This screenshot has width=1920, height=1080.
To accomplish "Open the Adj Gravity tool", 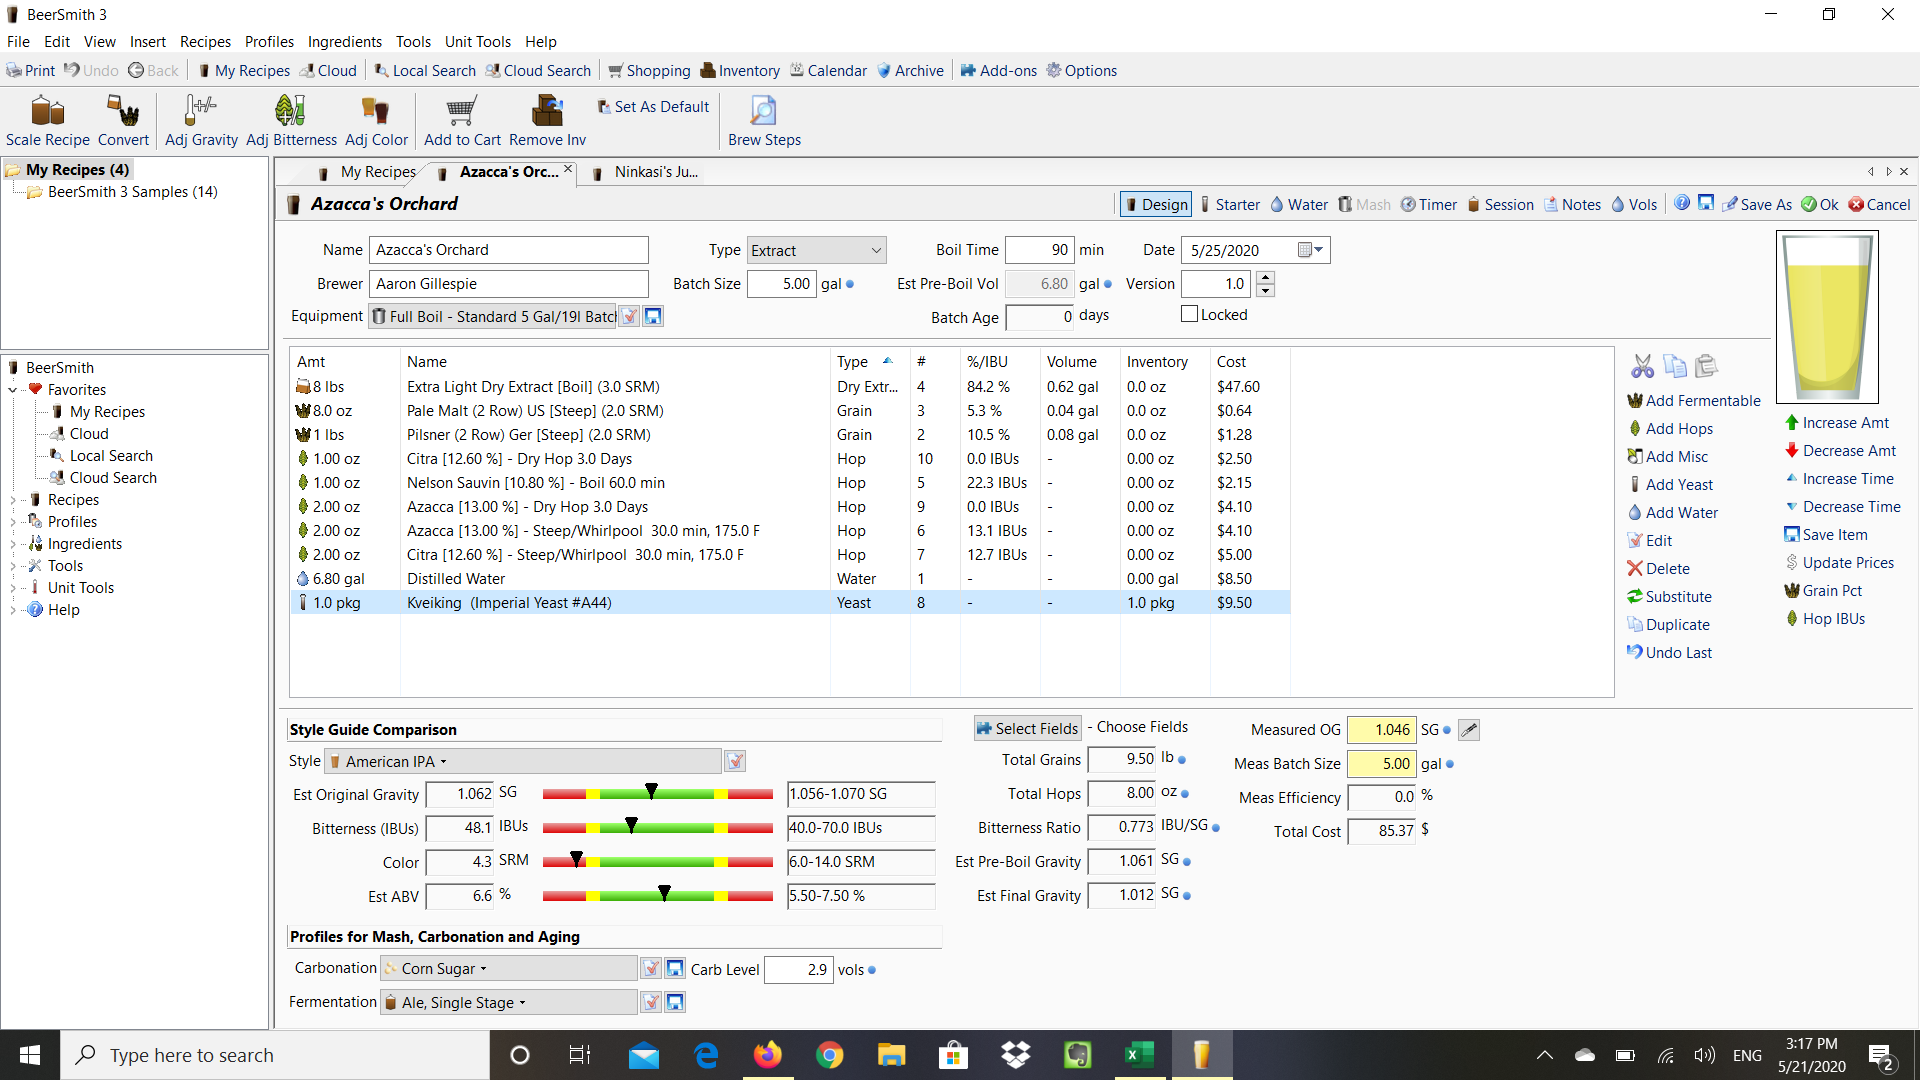I will pos(201,120).
